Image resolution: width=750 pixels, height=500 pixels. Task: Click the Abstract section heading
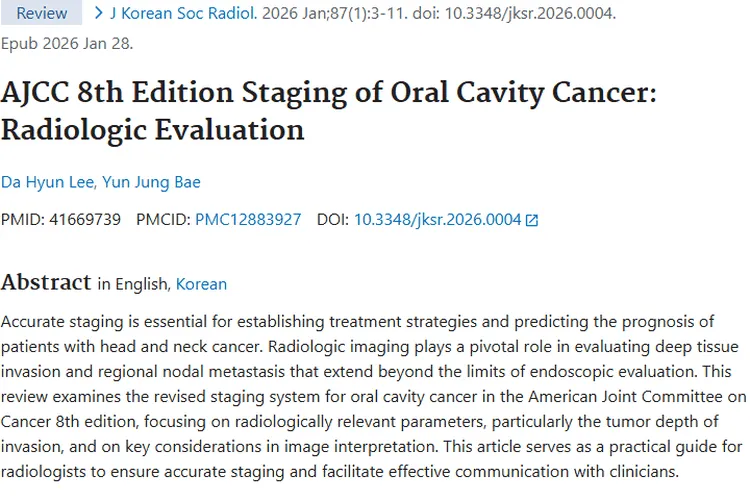pos(46,283)
